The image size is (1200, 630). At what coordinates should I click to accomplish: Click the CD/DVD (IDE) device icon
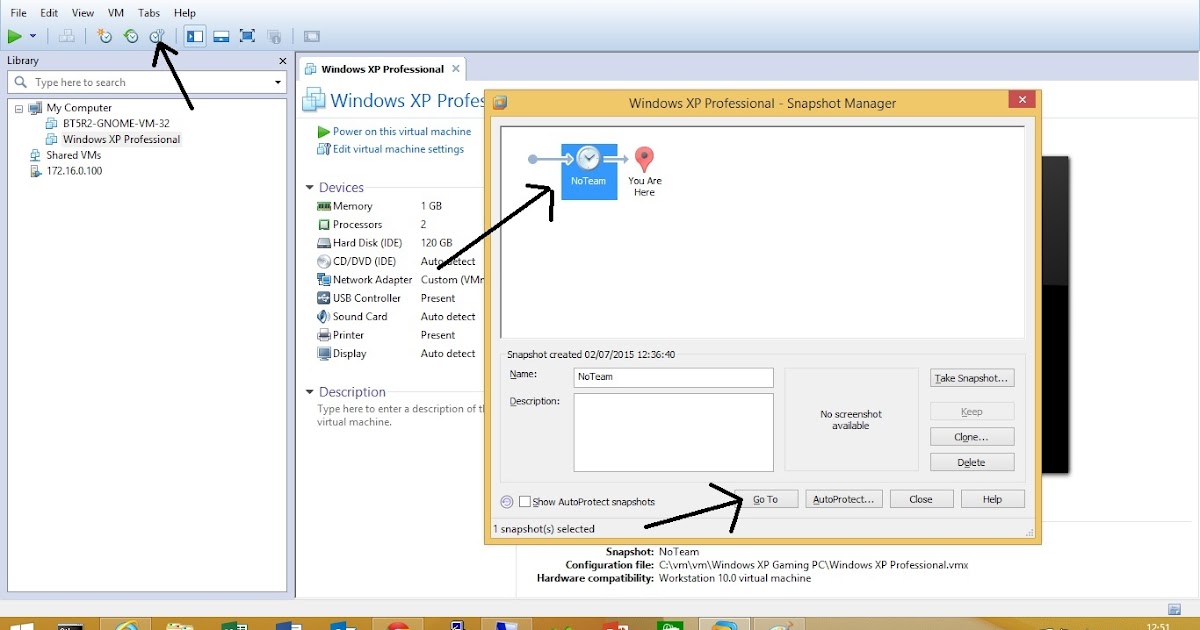click(324, 262)
